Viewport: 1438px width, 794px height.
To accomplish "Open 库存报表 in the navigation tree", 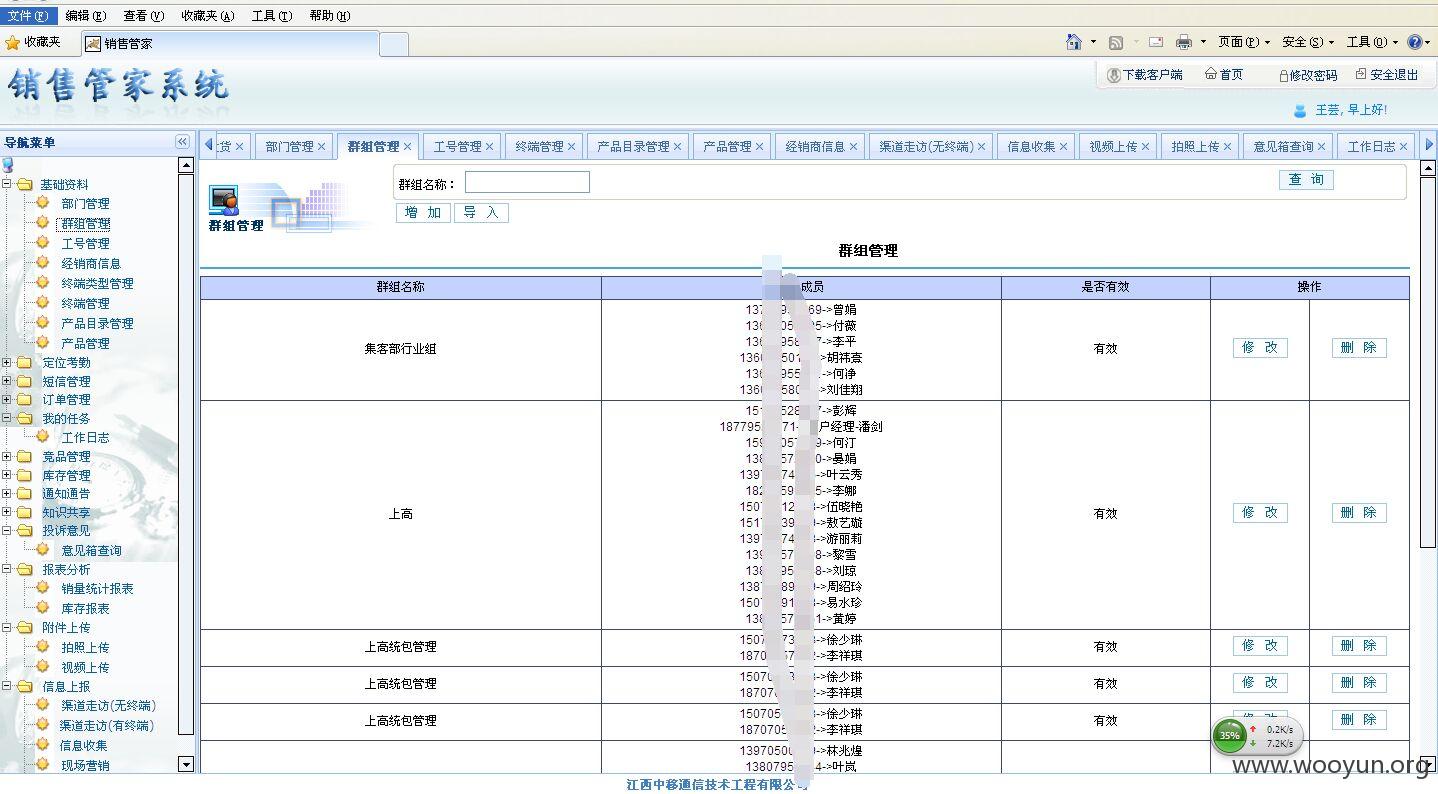I will click(85, 608).
